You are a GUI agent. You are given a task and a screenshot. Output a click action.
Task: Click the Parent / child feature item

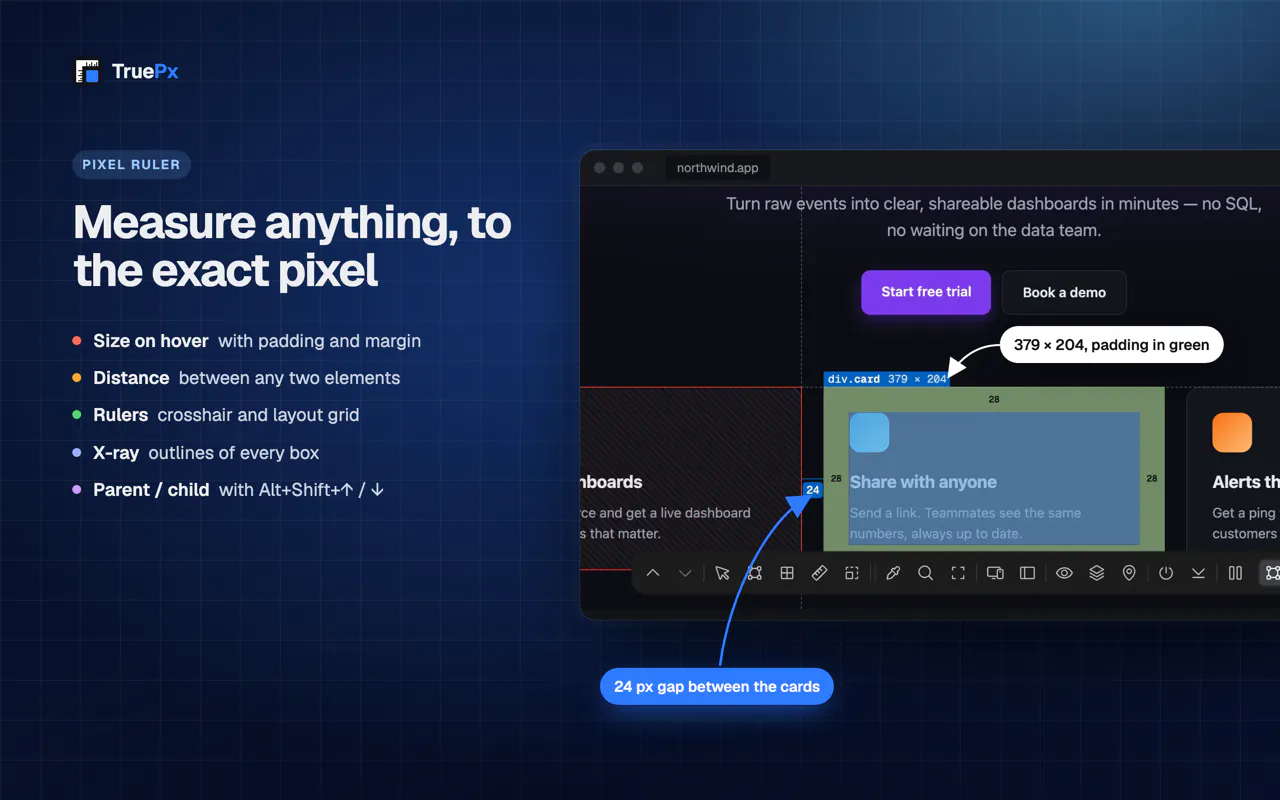pyautogui.click(x=229, y=490)
